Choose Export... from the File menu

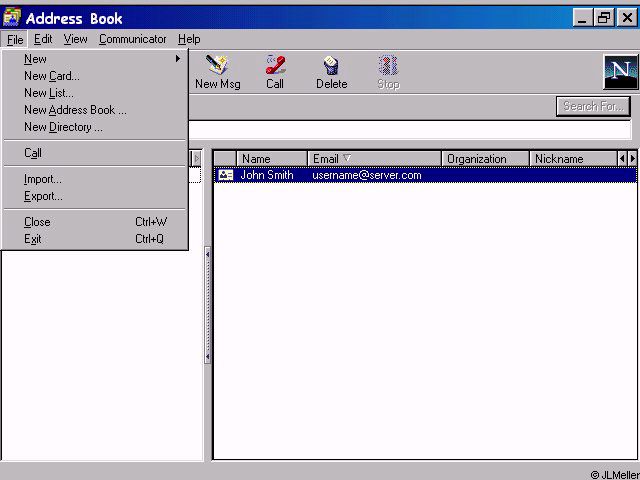click(x=95, y=196)
